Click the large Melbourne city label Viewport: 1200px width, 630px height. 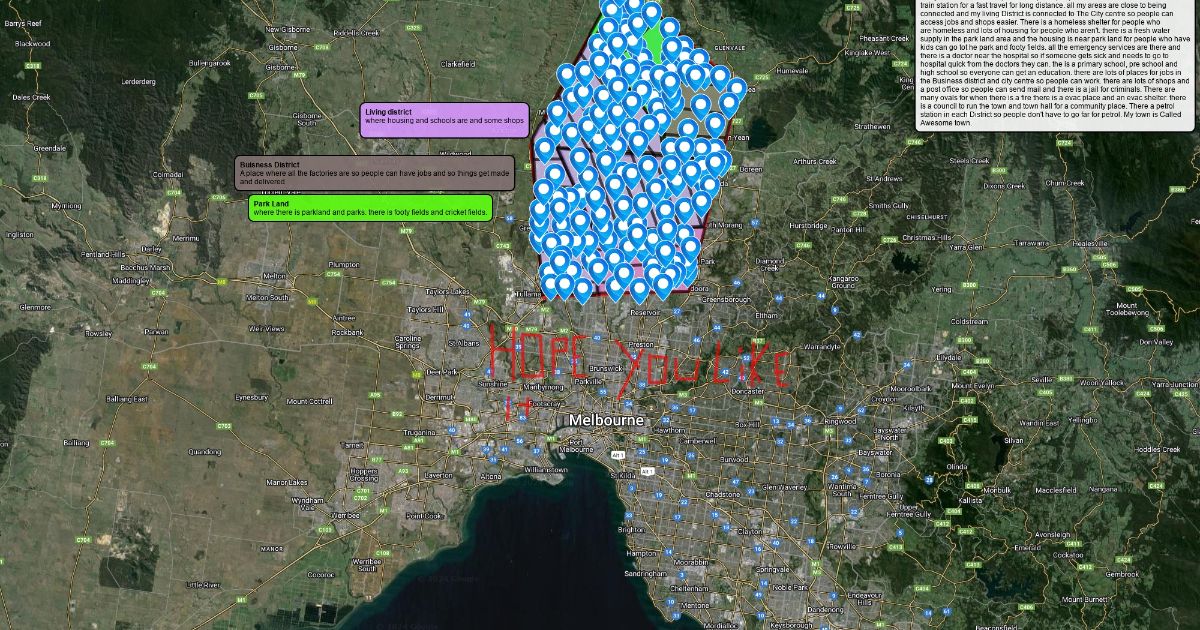(x=606, y=421)
